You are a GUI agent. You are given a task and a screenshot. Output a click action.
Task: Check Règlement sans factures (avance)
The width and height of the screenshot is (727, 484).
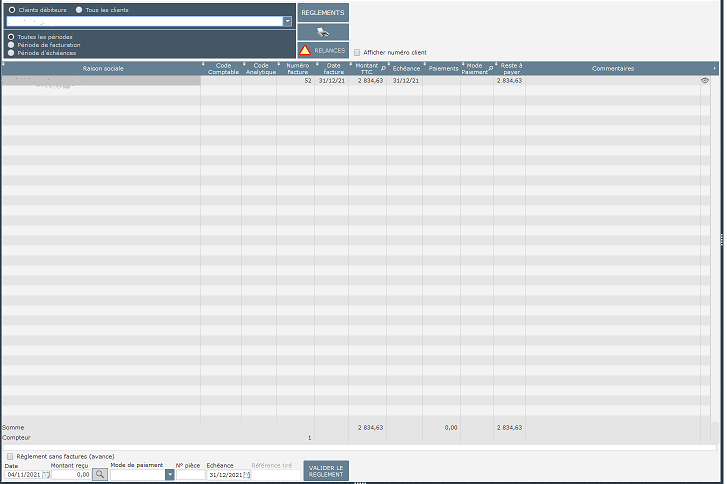pos(10,456)
